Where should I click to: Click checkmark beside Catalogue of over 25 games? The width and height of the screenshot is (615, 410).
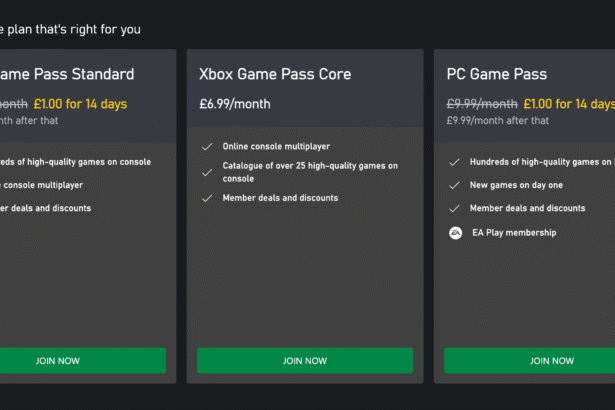coord(207,172)
